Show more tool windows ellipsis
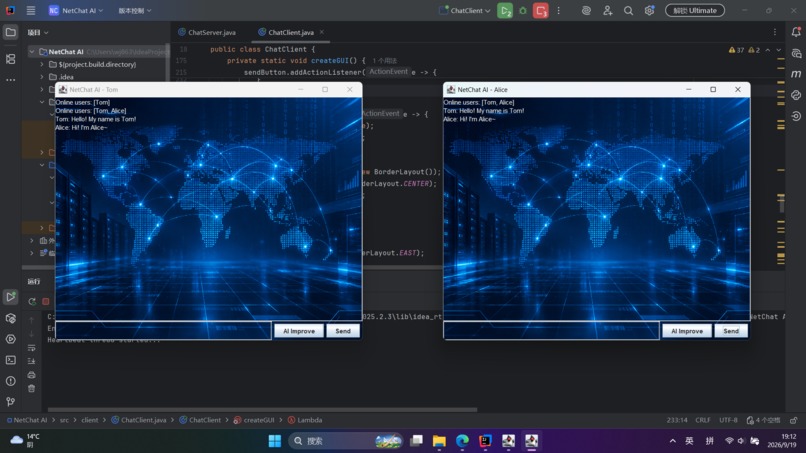 10,80
